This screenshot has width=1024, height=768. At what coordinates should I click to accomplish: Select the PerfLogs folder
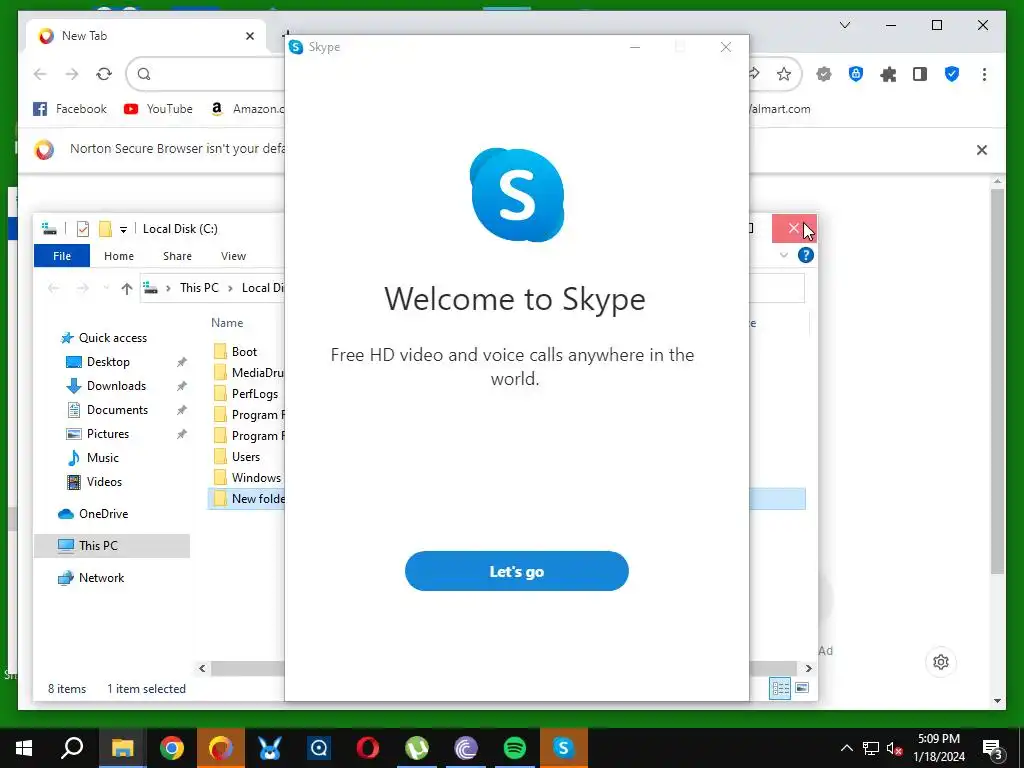click(x=255, y=394)
